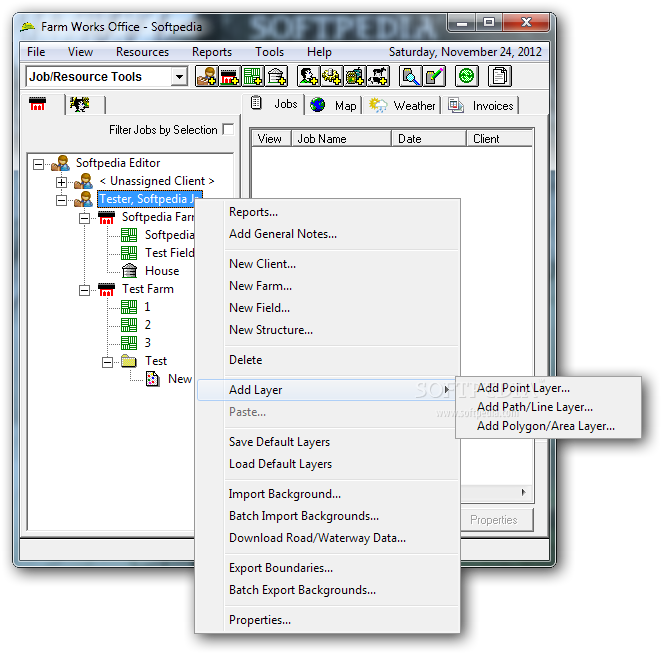Open the Invoices tab
The image size is (662, 654).
pos(480,105)
